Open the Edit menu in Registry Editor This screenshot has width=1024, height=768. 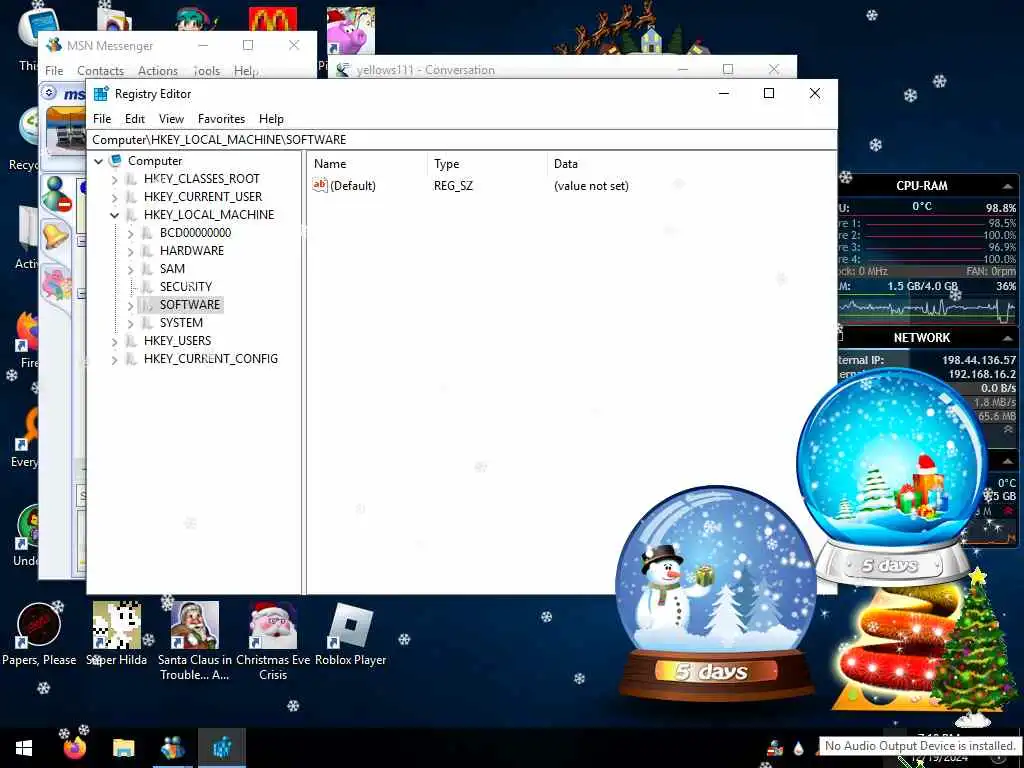point(135,119)
